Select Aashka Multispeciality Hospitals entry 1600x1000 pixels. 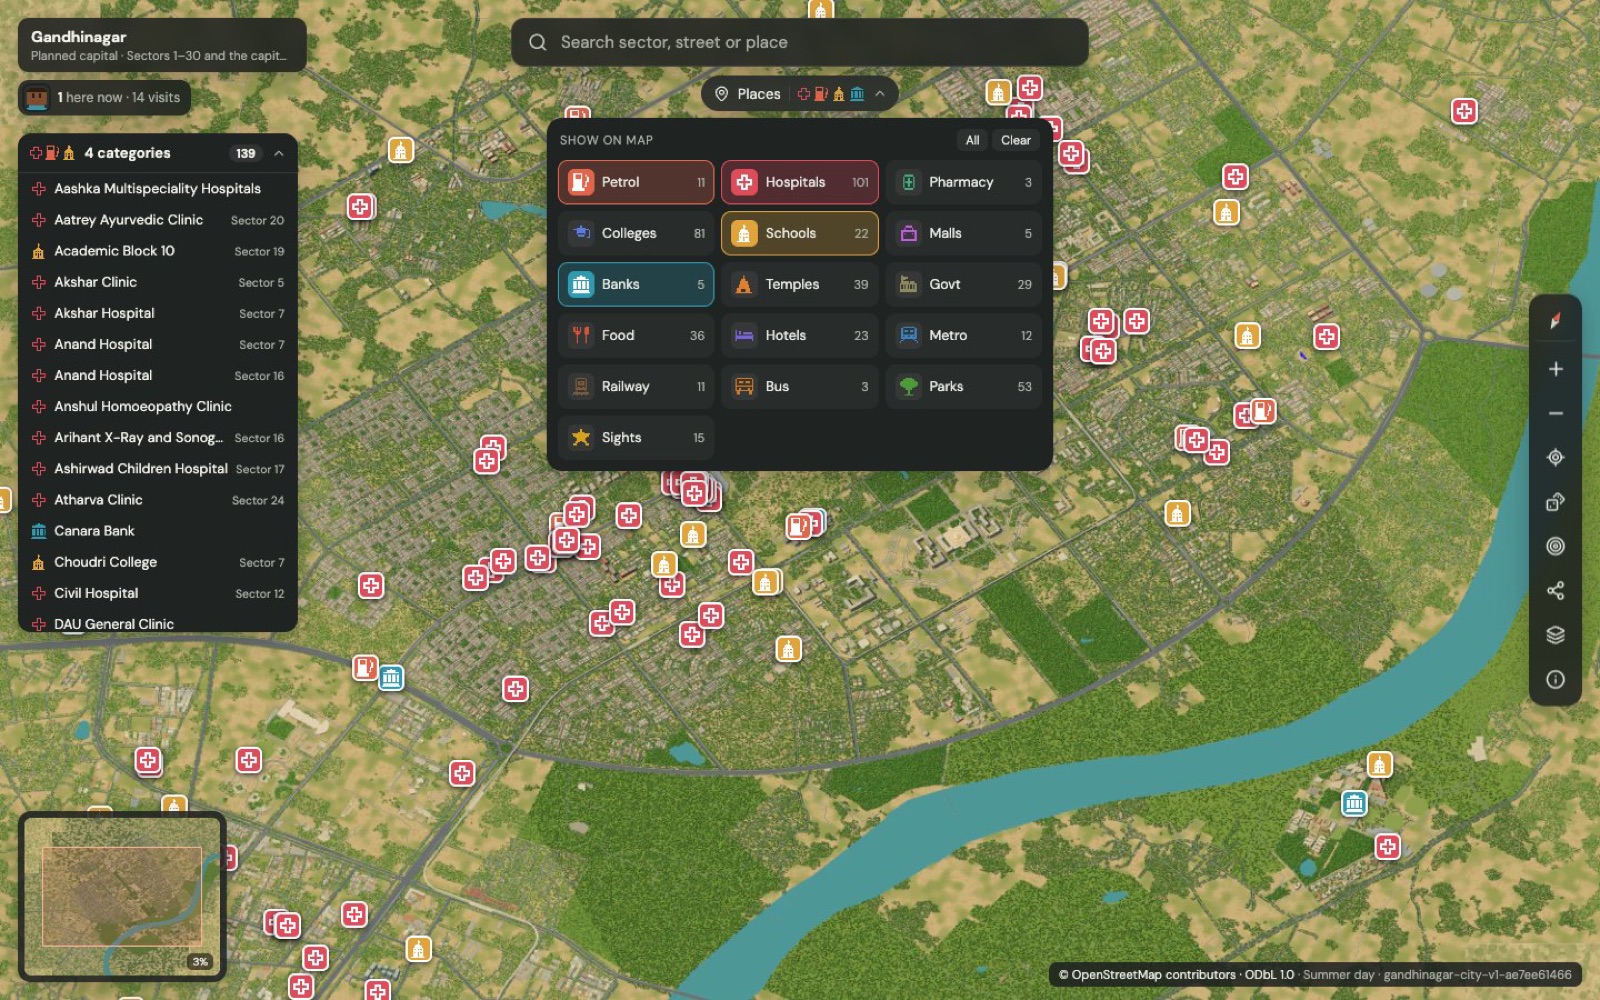[158, 189]
